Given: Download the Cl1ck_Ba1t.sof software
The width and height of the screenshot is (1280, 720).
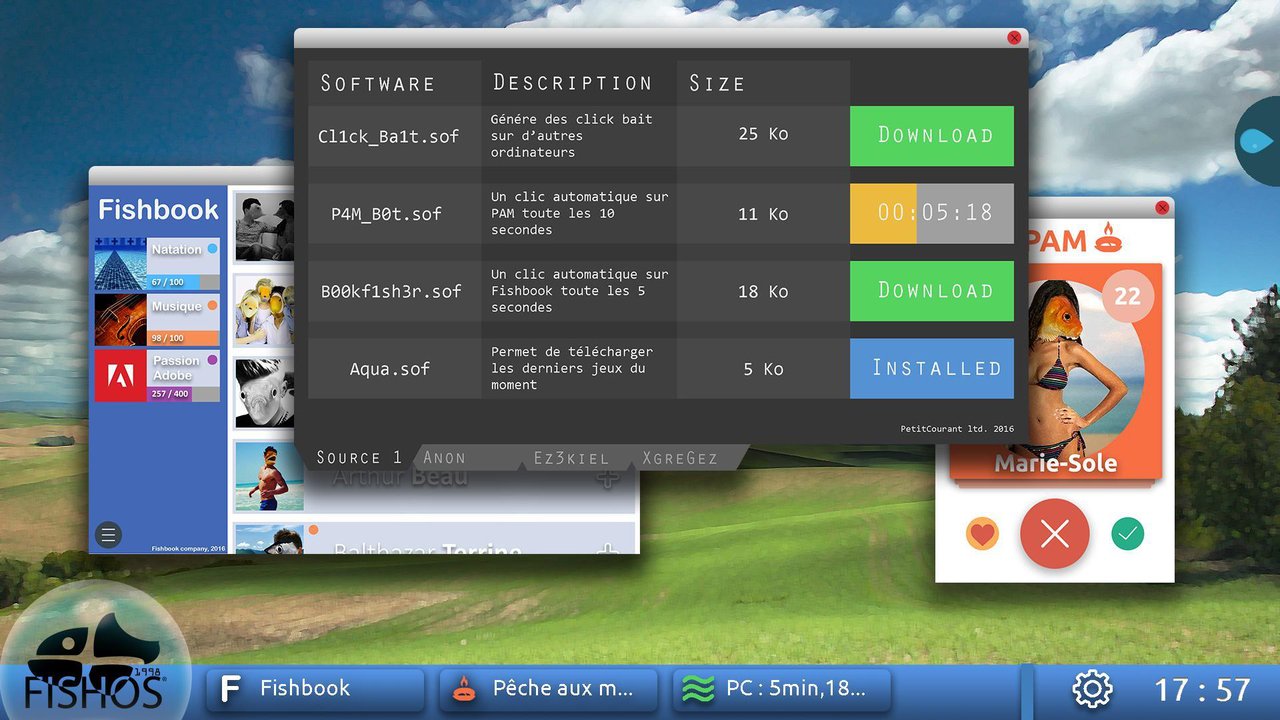Looking at the screenshot, I should [x=932, y=136].
